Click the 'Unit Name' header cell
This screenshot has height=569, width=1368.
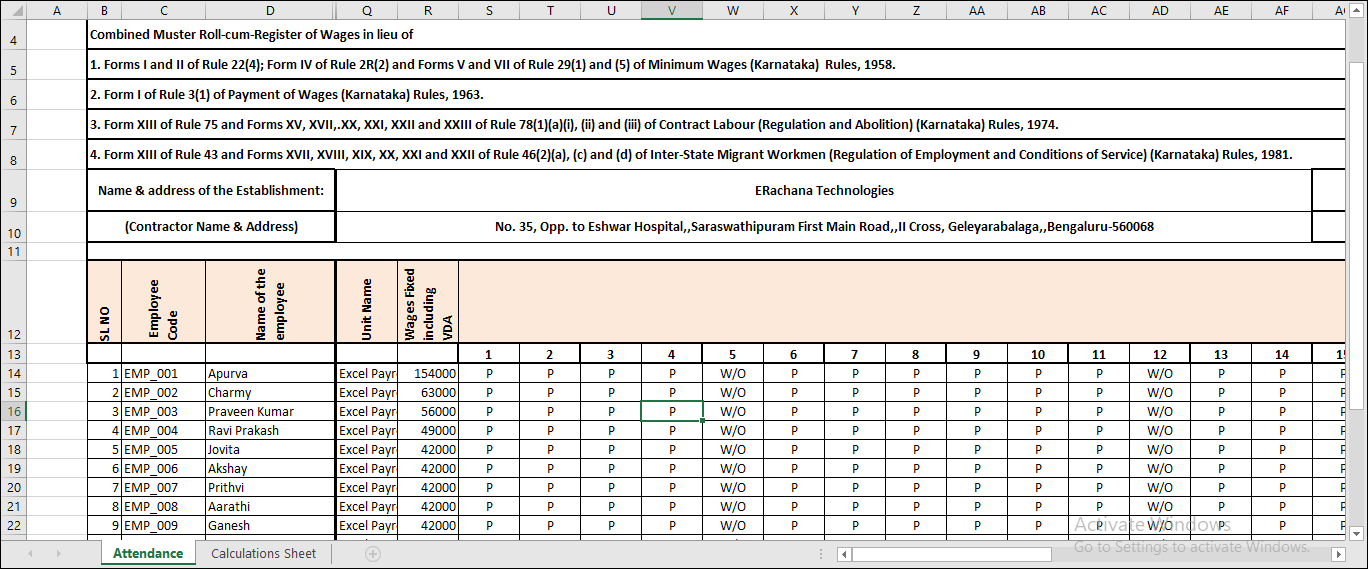(x=366, y=302)
